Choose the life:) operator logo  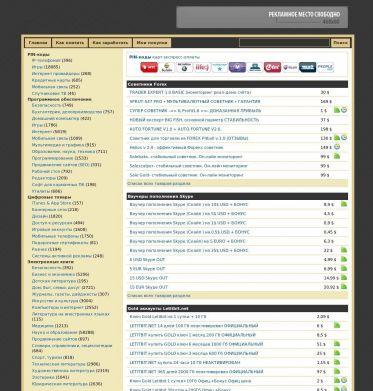click(x=202, y=68)
